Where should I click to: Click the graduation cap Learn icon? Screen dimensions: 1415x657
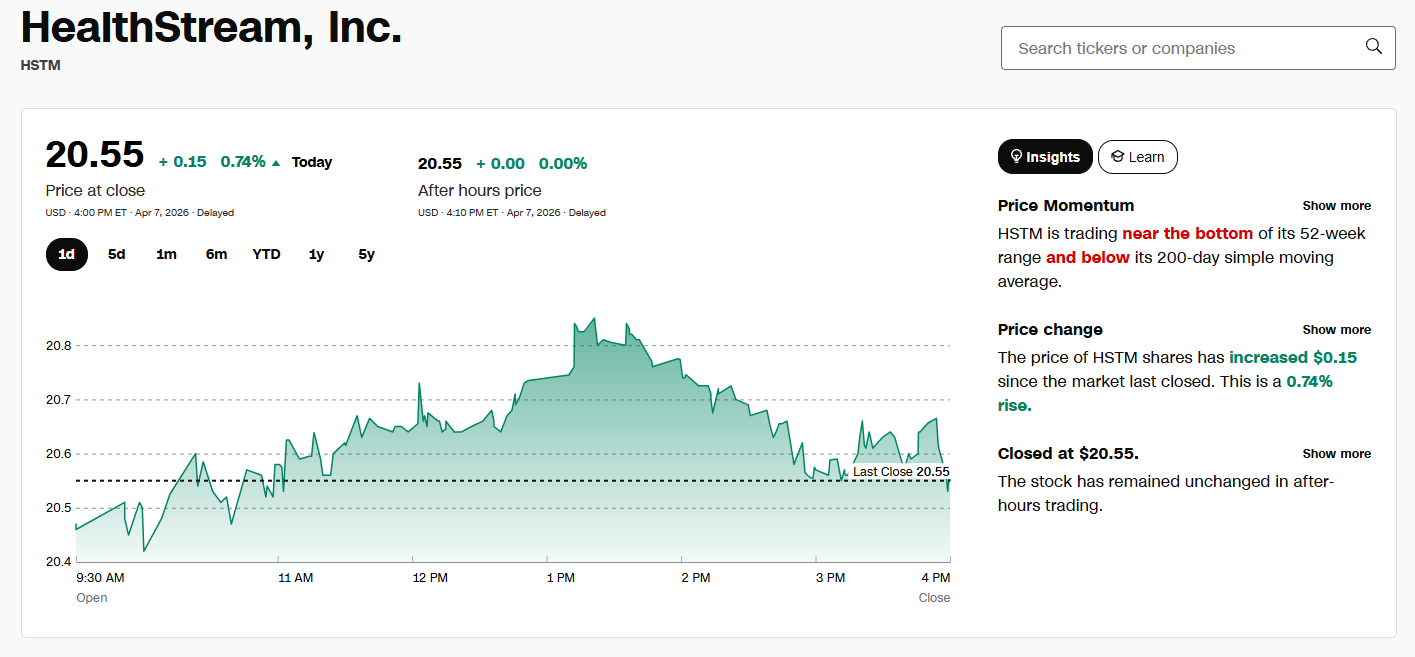(1117, 157)
